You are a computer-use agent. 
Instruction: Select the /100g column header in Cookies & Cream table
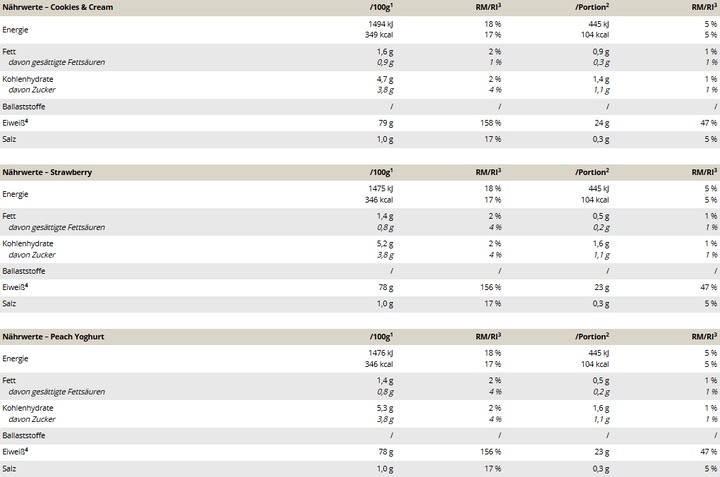381,7
